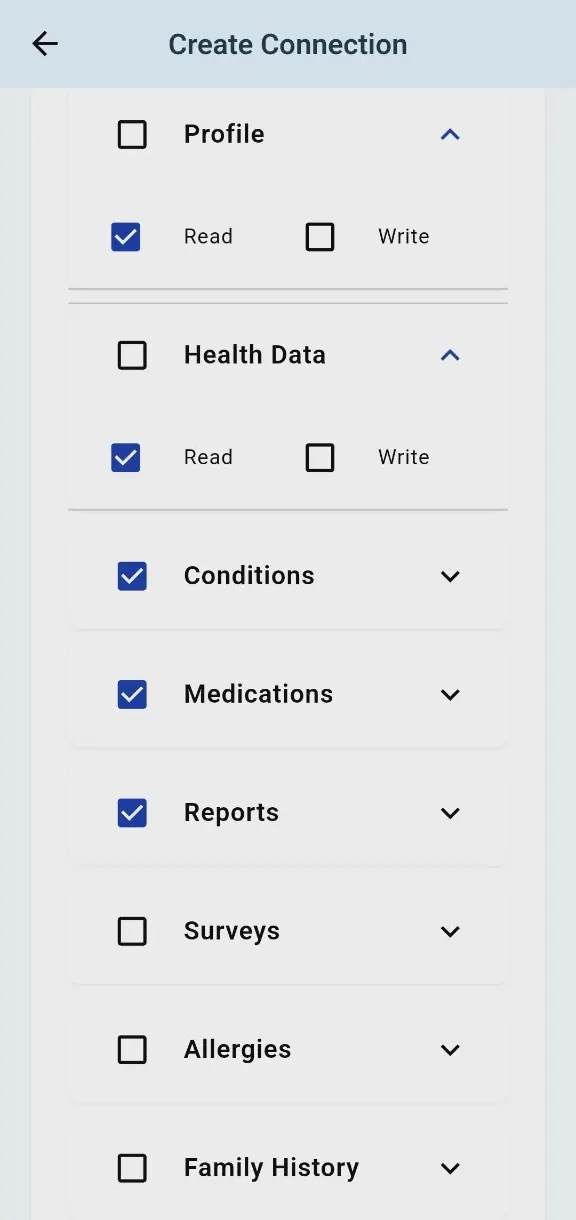Expand the Allergies section
The image size is (576, 1220).
click(450, 1050)
